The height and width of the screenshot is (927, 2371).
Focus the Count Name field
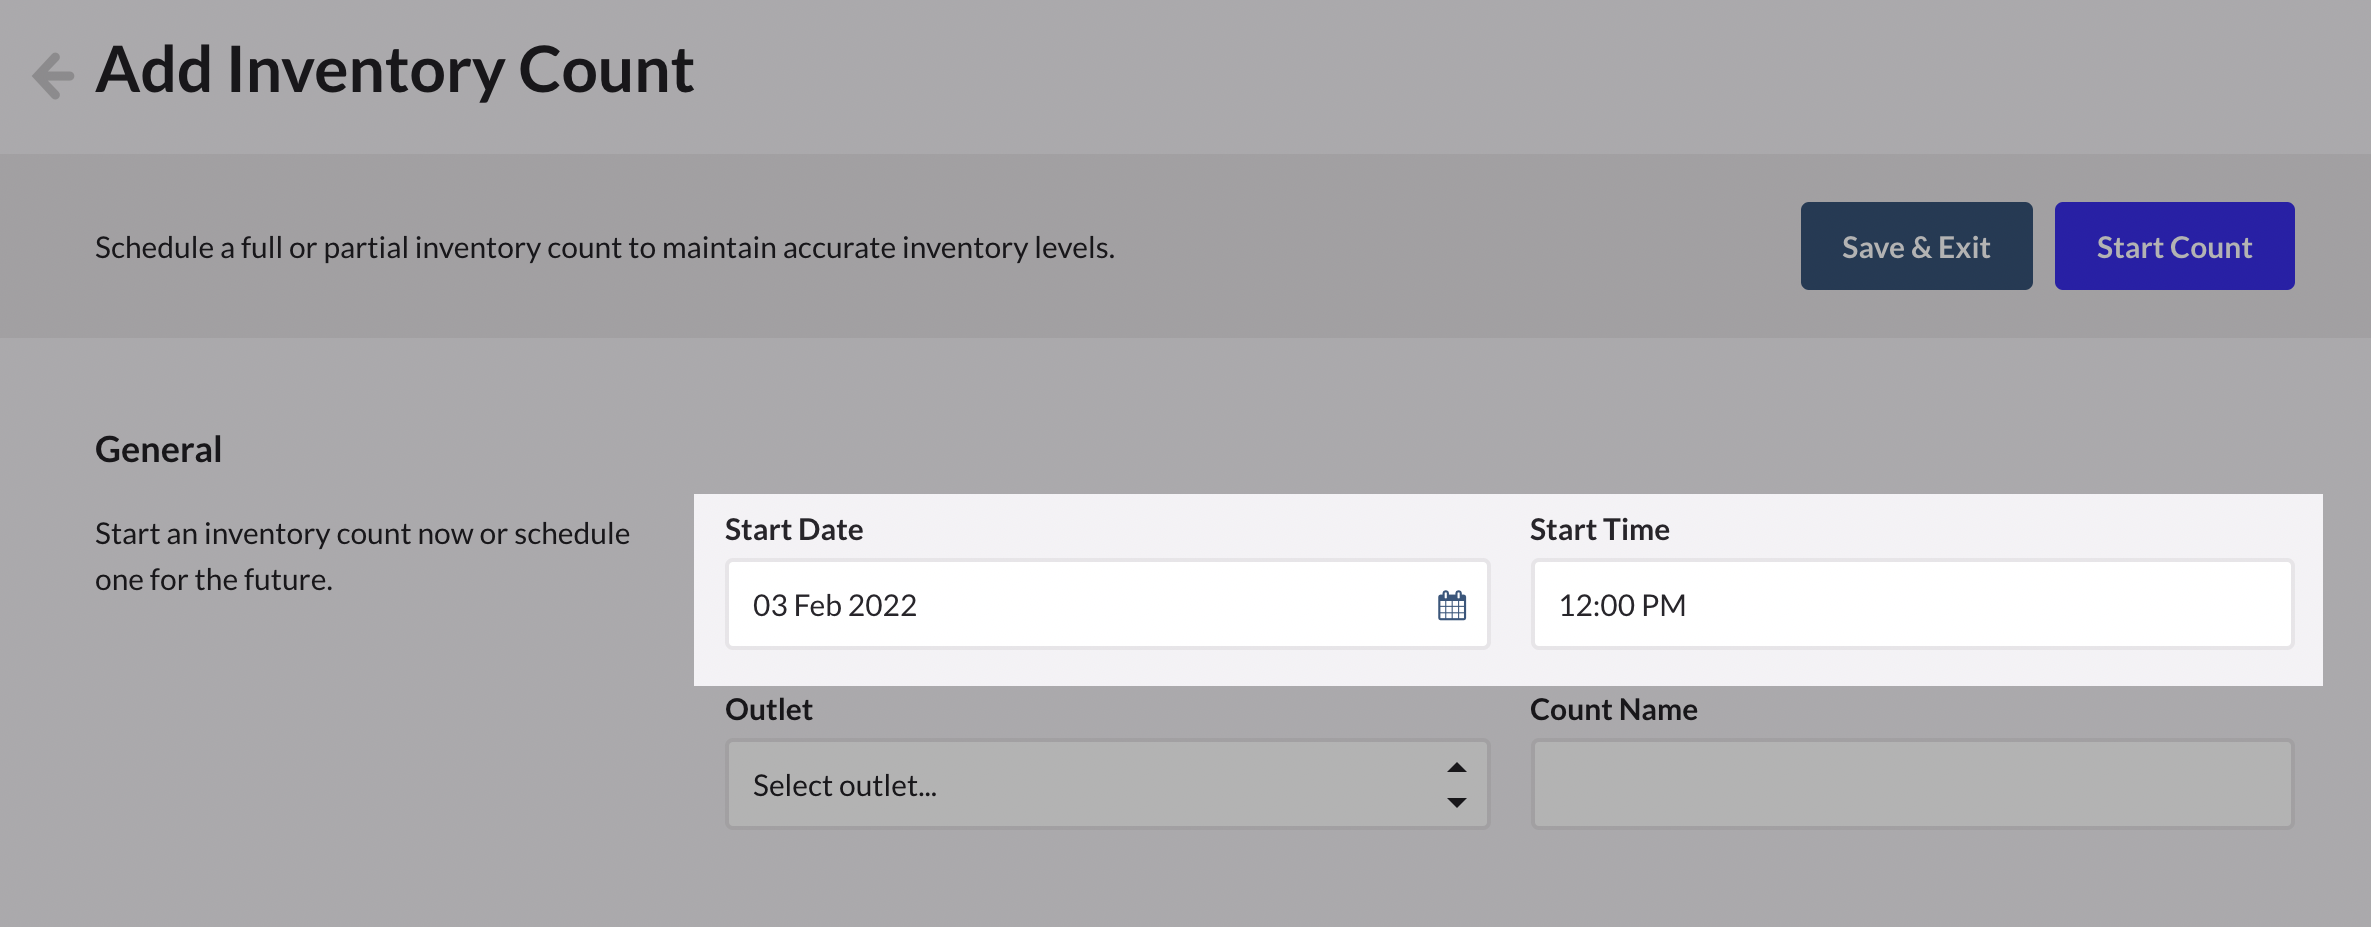[x=1911, y=784]
